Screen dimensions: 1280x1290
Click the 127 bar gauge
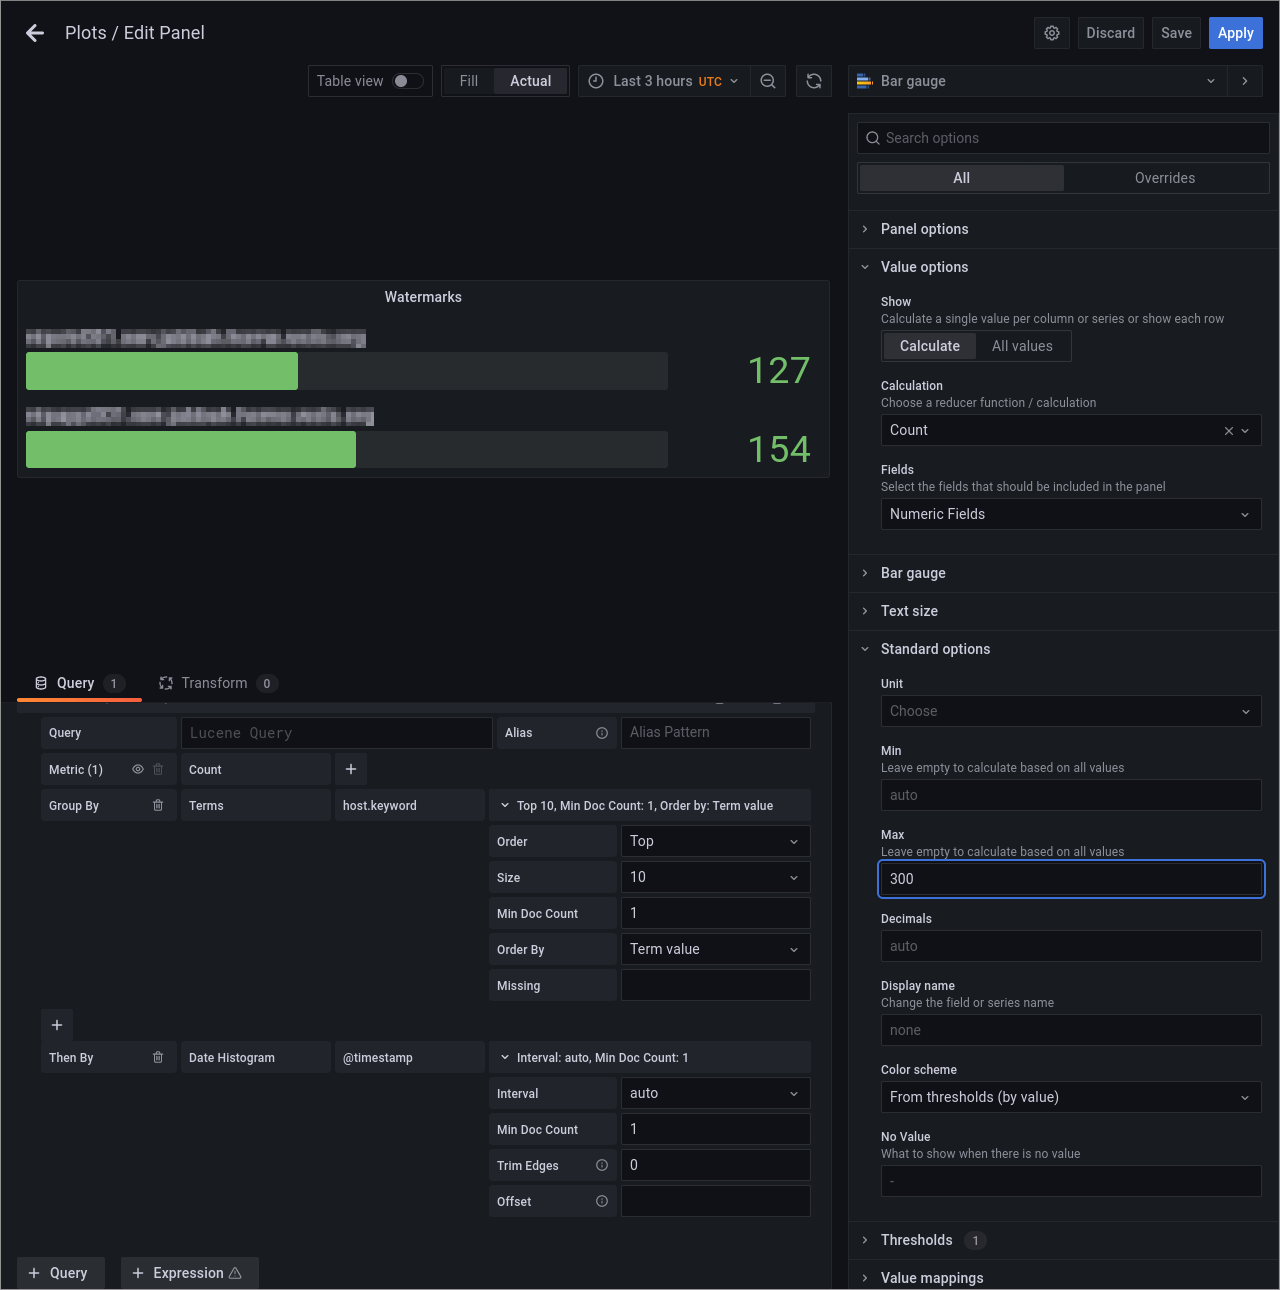click(347, 371)
